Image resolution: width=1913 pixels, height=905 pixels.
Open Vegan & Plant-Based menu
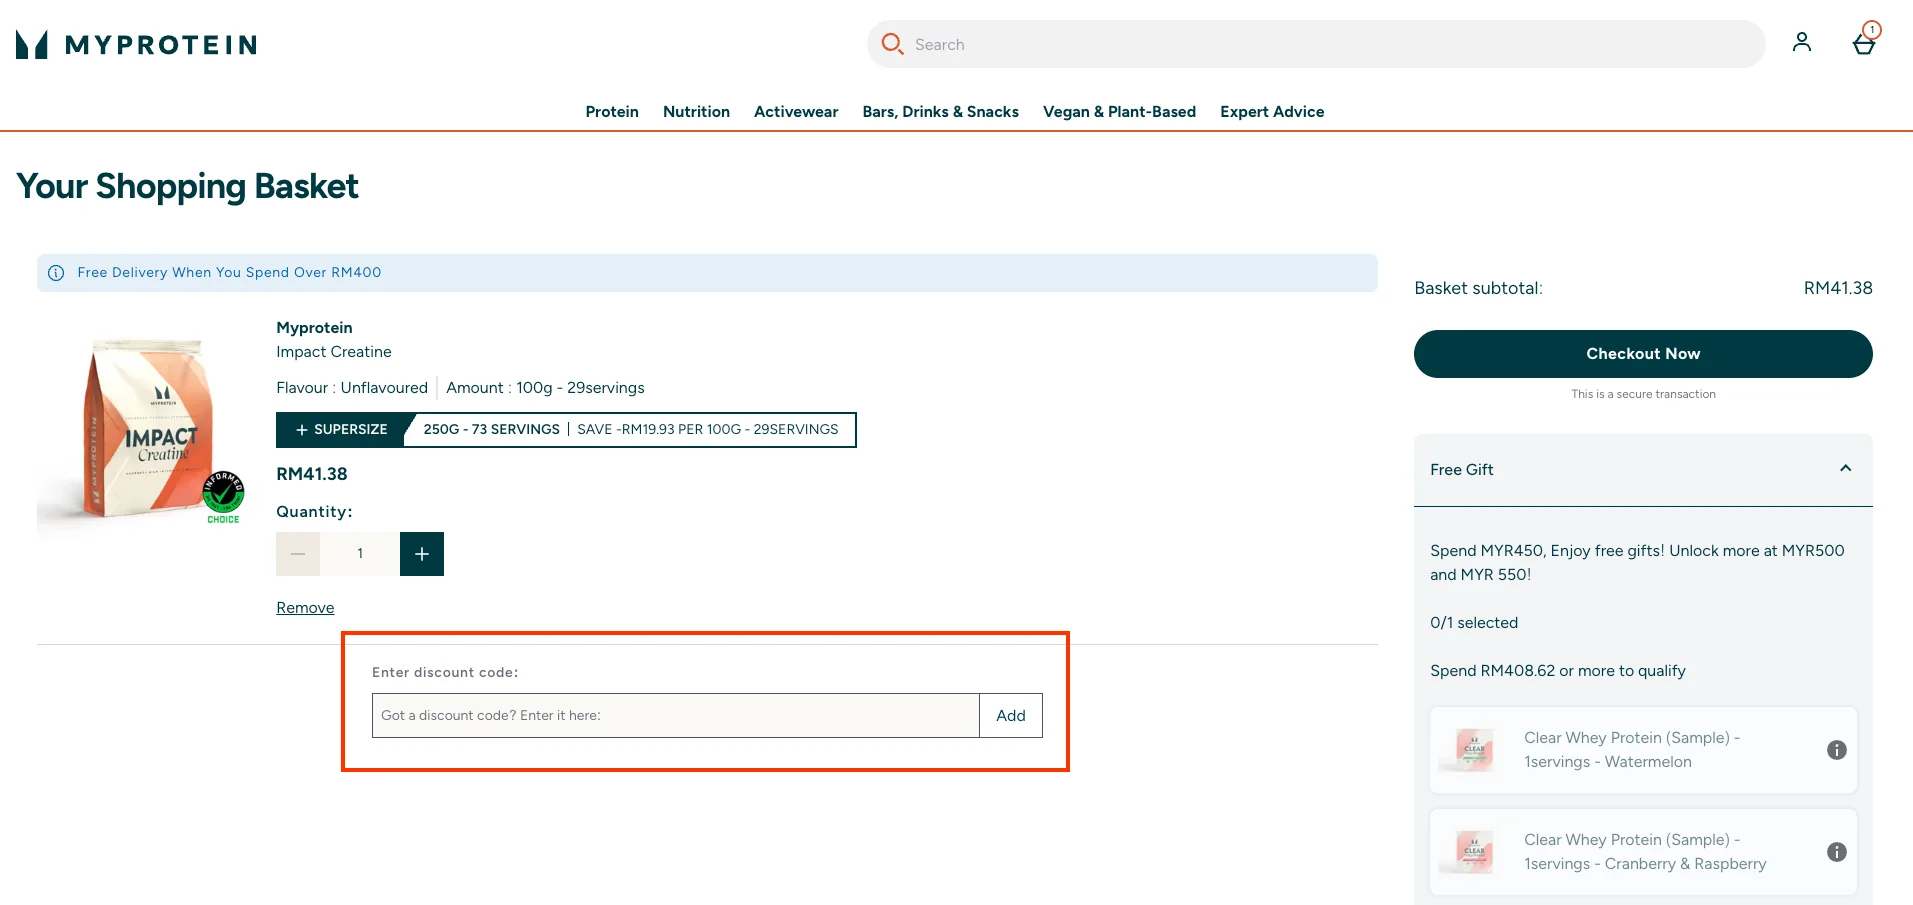pyautogui.click(x=1119, y=112)
